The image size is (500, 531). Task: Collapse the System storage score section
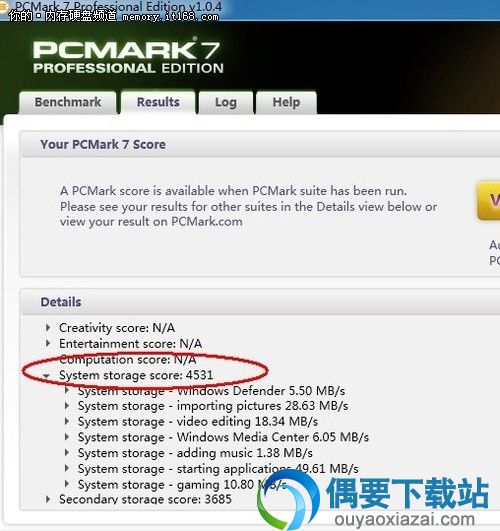(46, 375)
